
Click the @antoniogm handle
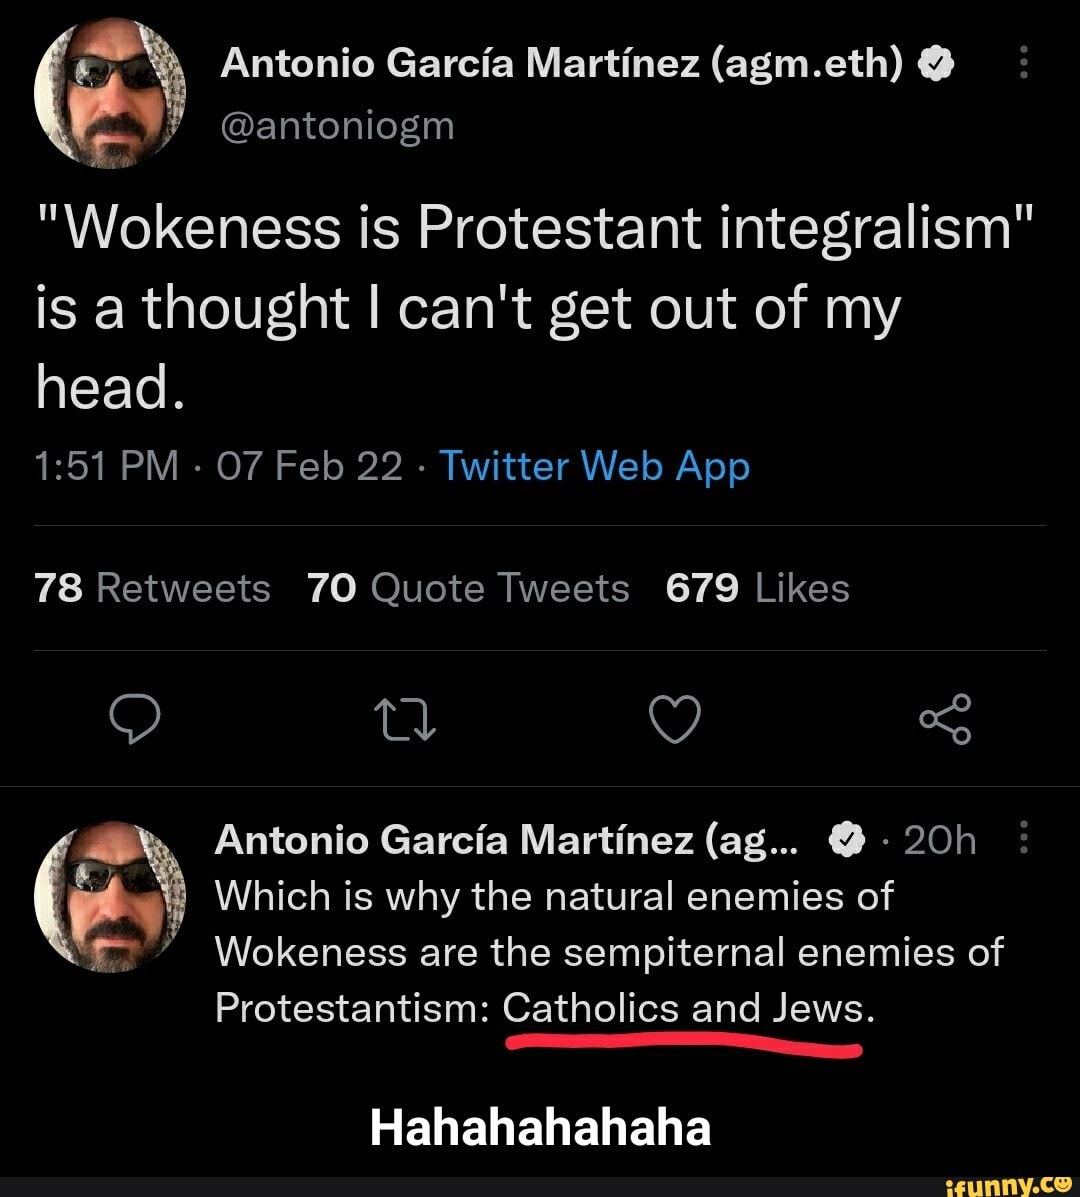click(337, 126)
